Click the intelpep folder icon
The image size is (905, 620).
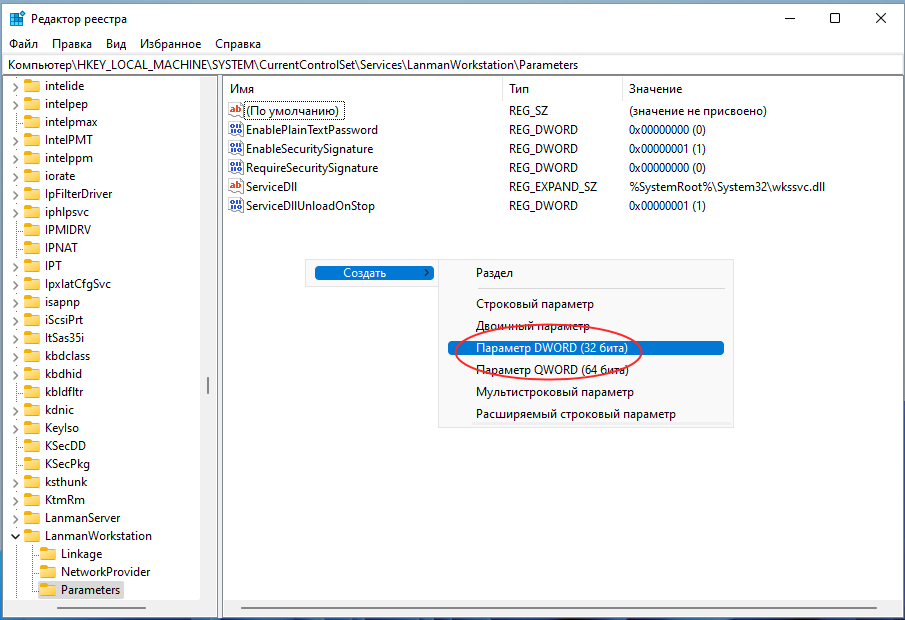pos(32,104)
